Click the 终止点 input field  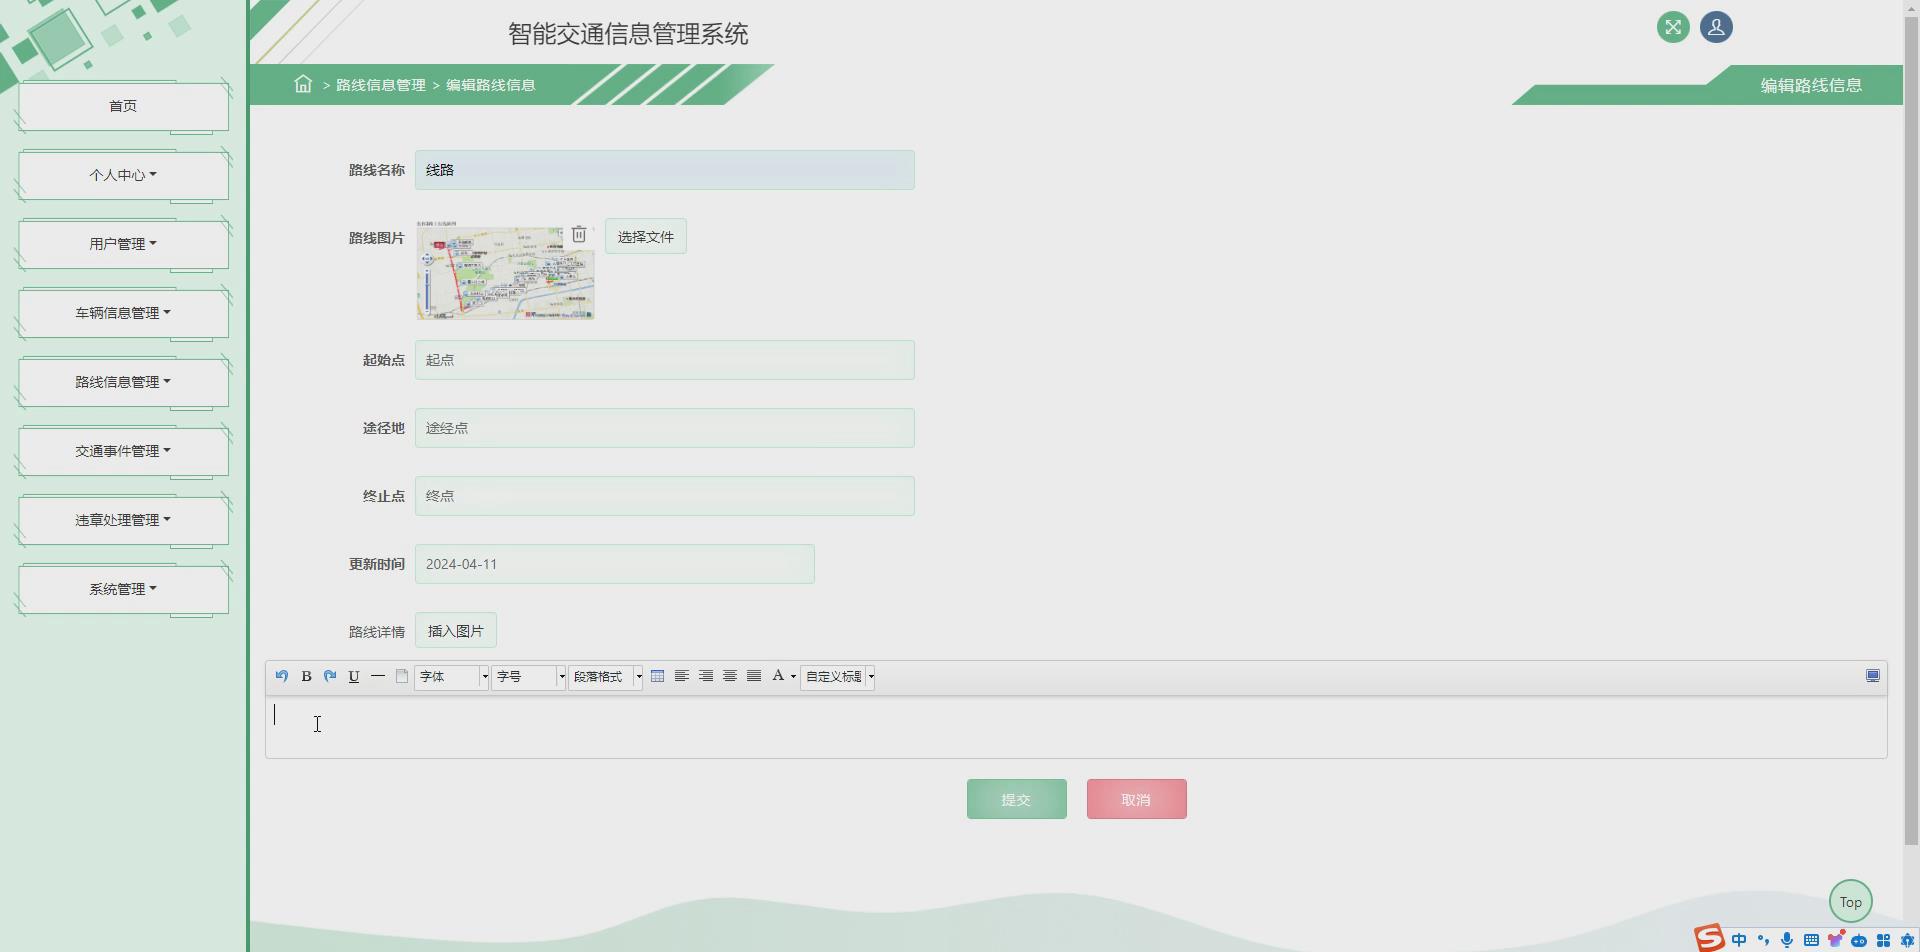pos(665,496)
